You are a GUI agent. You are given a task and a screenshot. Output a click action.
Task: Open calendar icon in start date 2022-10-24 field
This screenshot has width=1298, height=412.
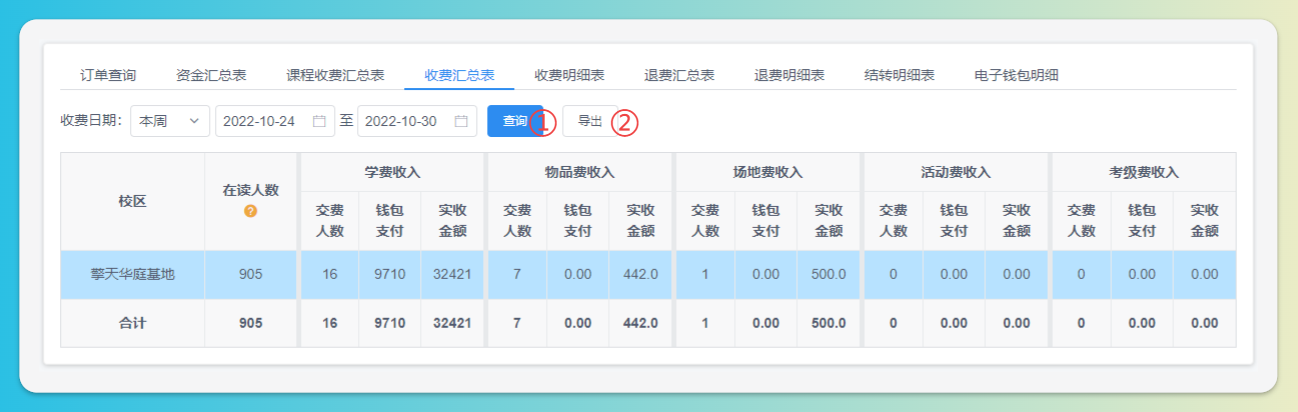(x=319, y=121)
